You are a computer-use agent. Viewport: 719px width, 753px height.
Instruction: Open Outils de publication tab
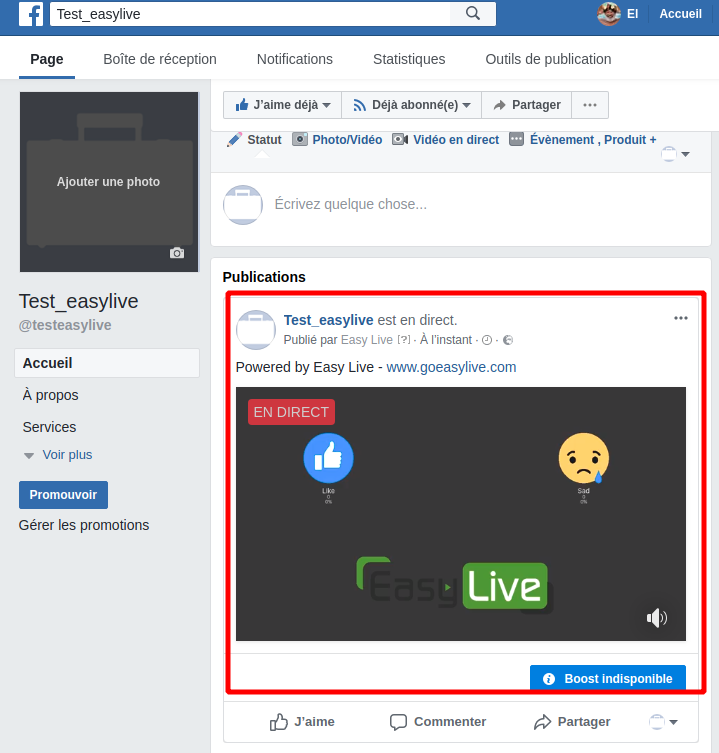(548, 59)
